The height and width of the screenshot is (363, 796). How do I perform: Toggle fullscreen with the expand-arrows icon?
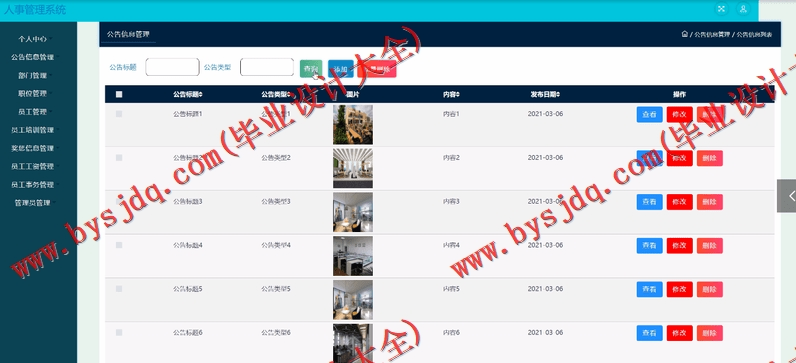coord(721,9)
